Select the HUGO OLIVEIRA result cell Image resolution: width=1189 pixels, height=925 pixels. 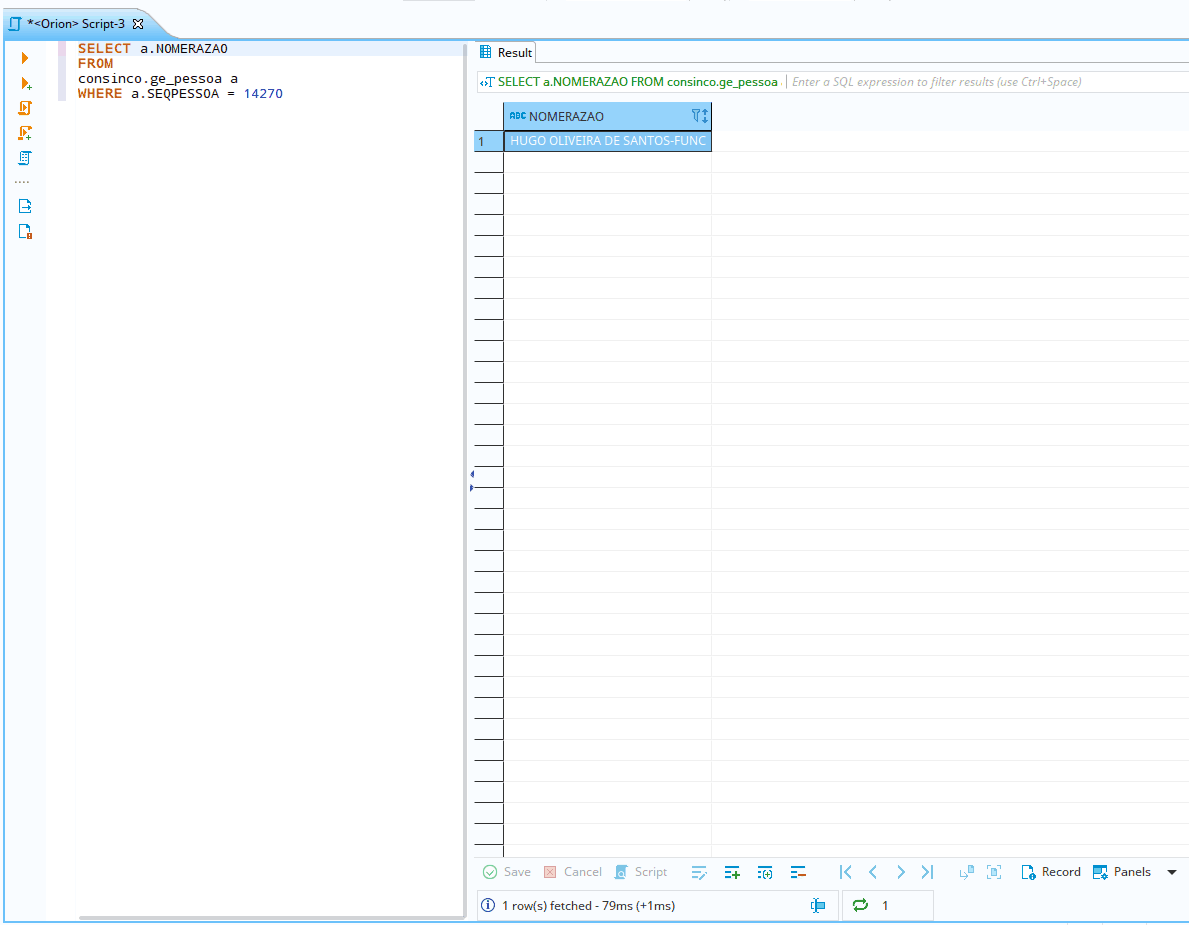pyautogui.click(x=607, y=140)
